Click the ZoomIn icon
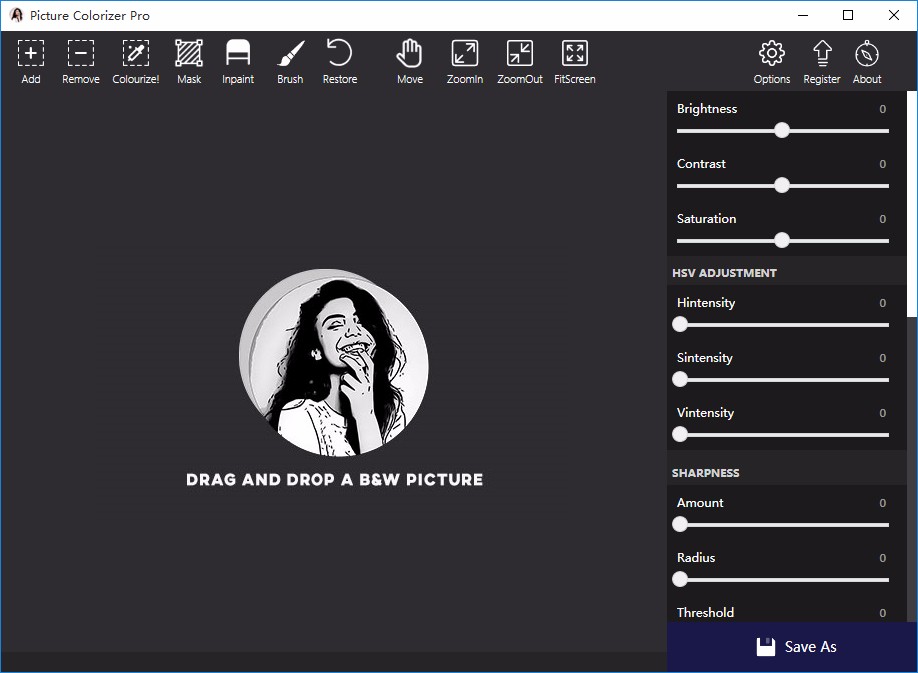The height and width of the screenshot is (673, 918). [x=465, y=54]
